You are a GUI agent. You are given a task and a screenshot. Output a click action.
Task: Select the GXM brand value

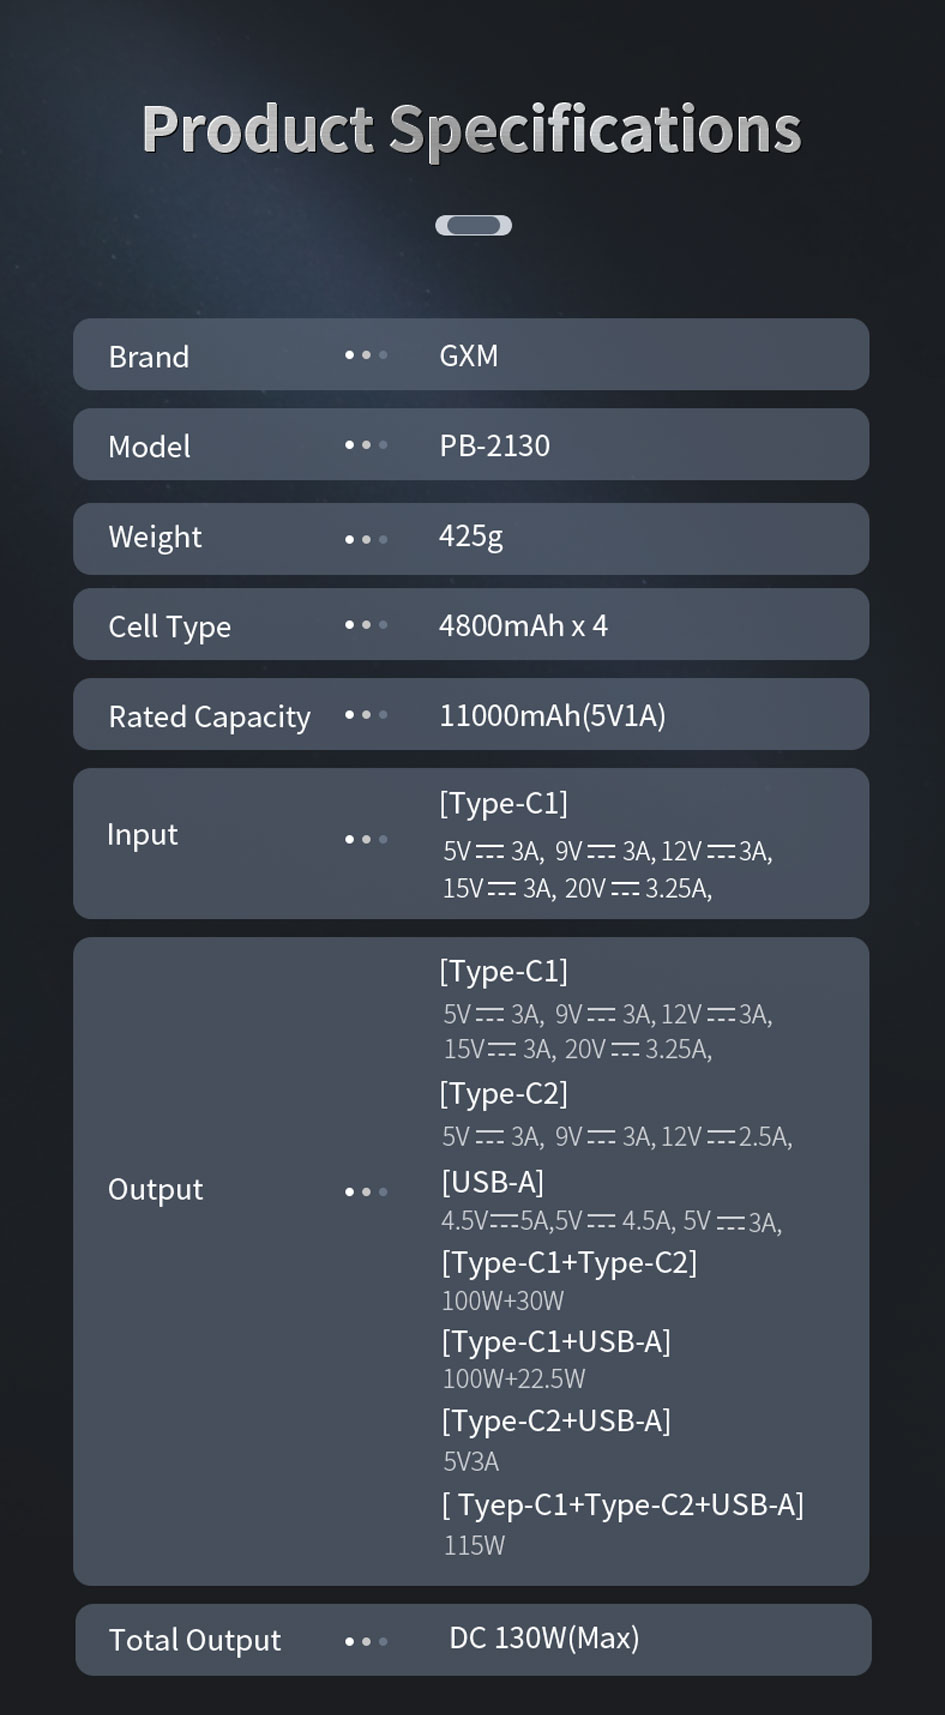[468, 356]
